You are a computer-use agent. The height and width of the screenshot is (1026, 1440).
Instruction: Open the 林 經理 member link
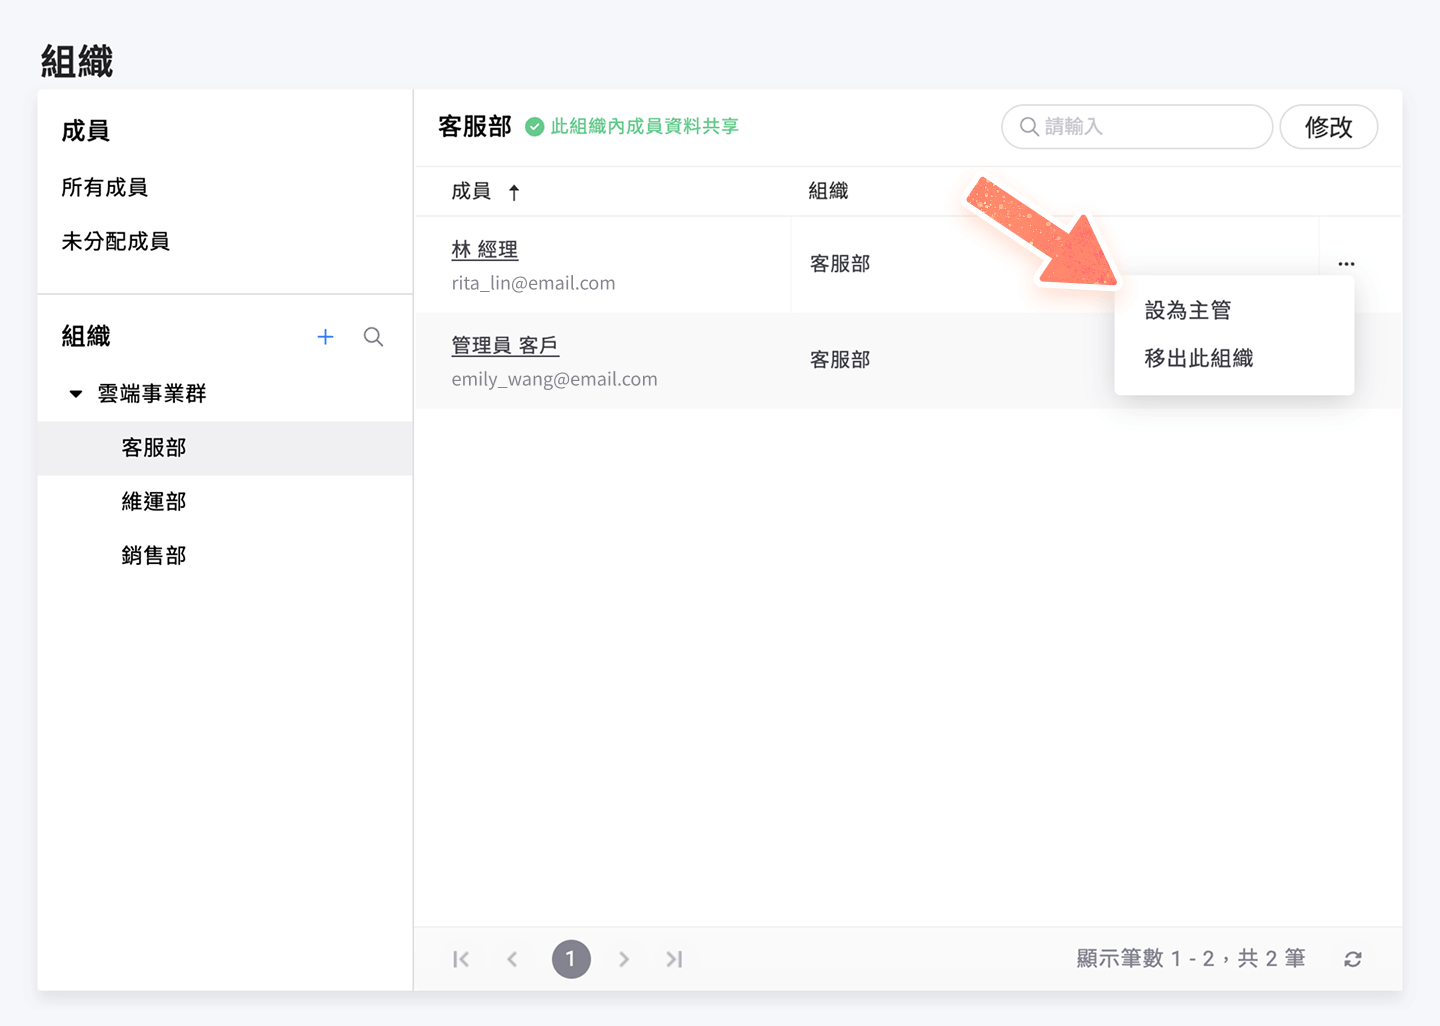click(484, 249)
